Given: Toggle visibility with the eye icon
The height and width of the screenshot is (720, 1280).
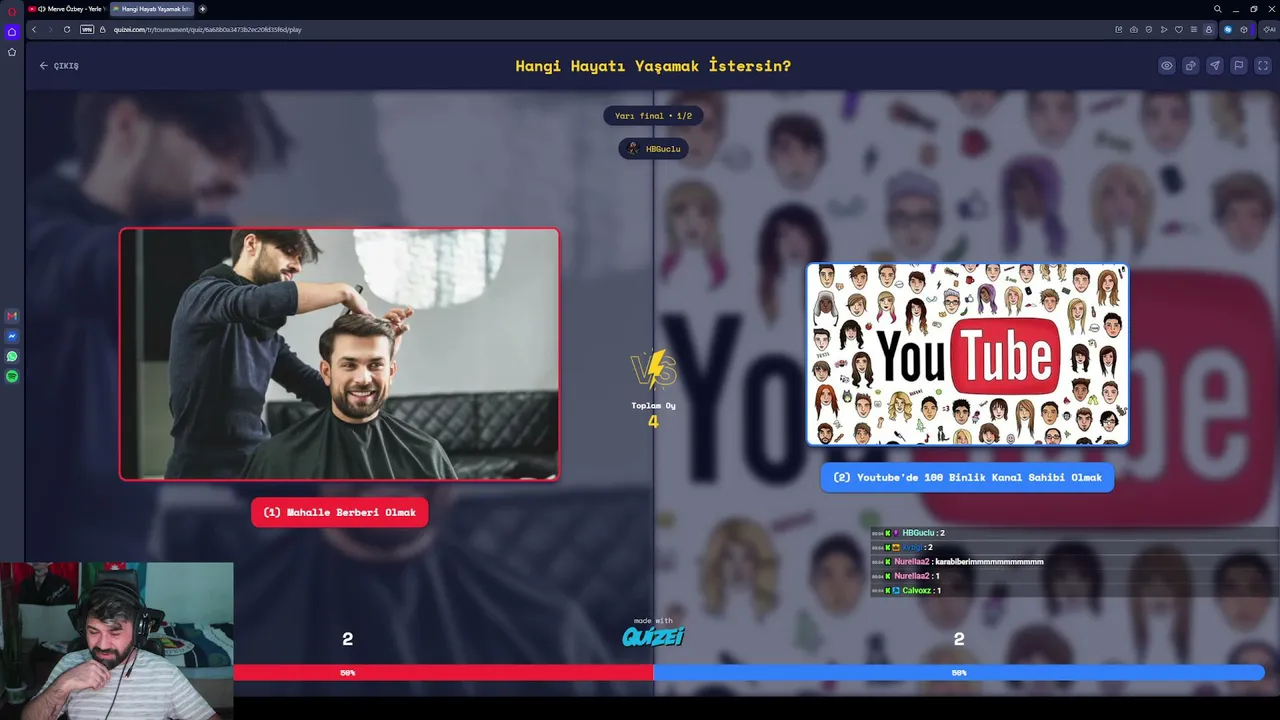Looking at the screenshot, I should [1167, 66].
